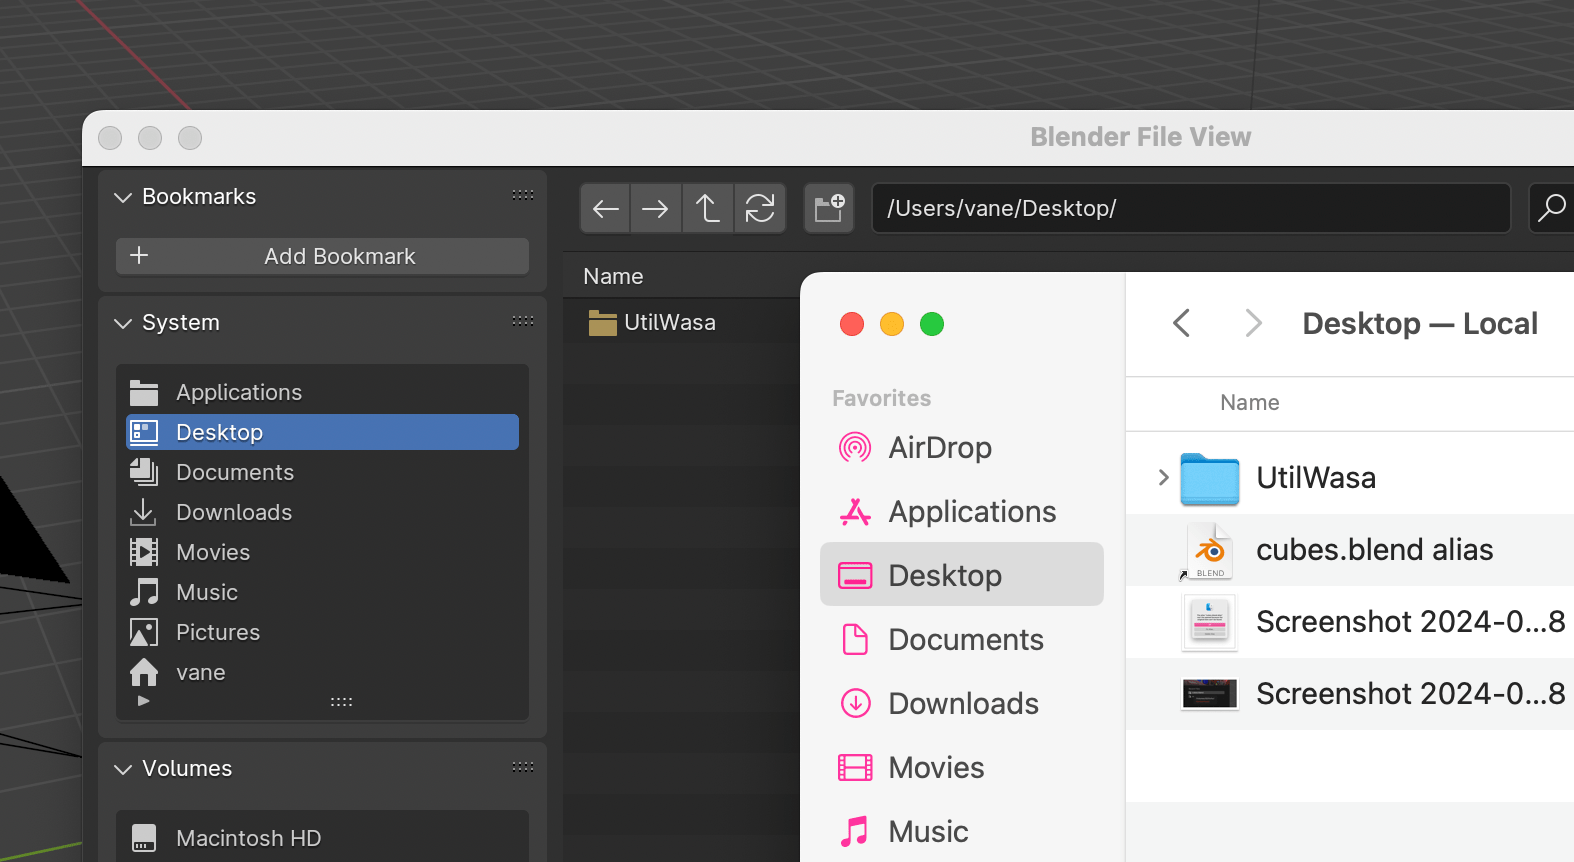Select Pictures in Blender System list
The width and height of the screenshot is (1574, 862).
[x=322, y=632]
